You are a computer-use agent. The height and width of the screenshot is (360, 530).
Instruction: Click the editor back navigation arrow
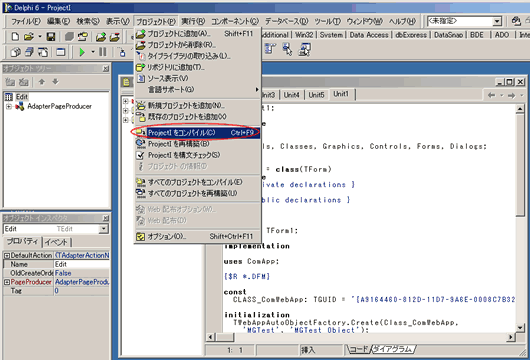(x=491, y=96)
